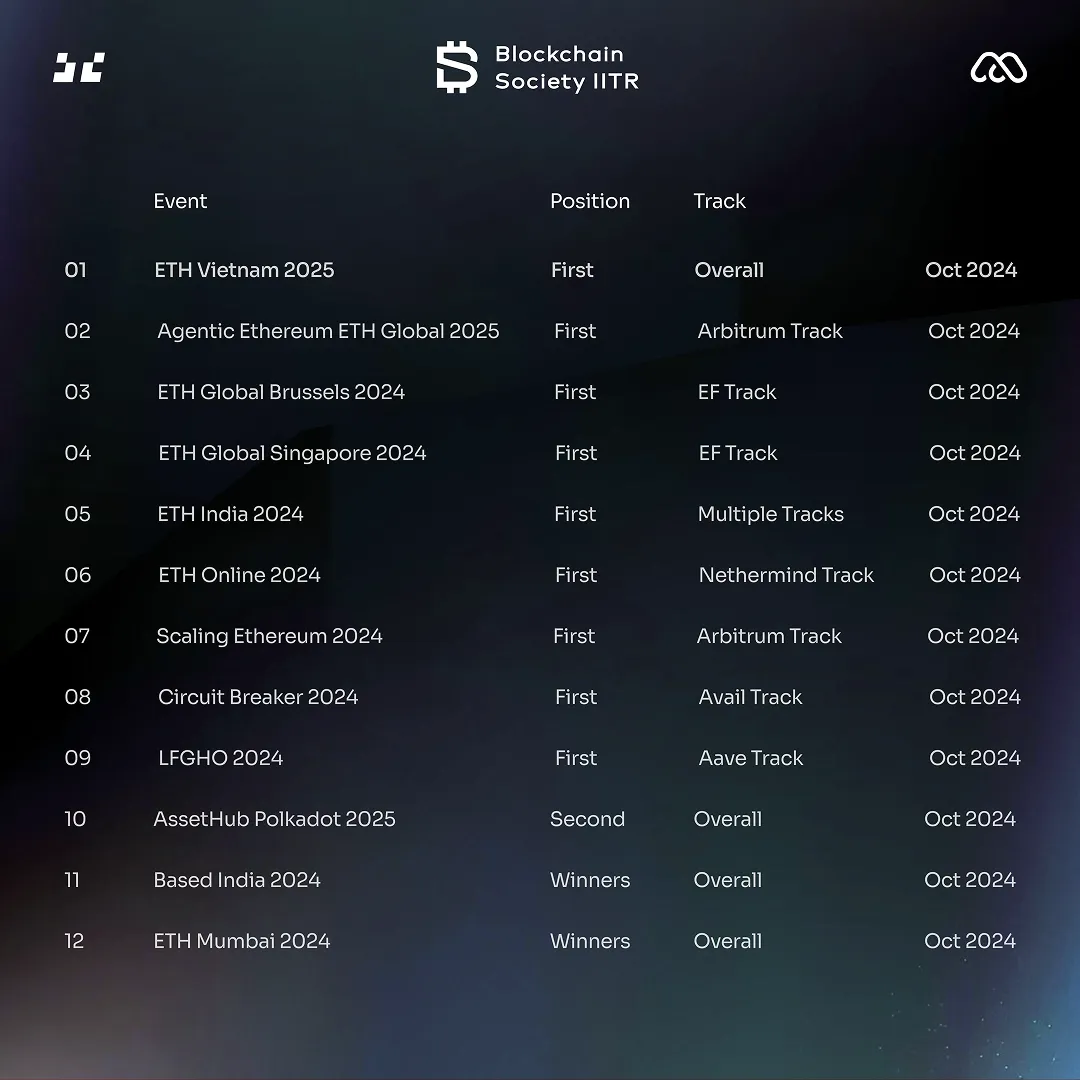This screenshot has width=1080, height=1080.
Task: Click Overall track in AssetHub Polkadot row
Action: [727, 819]
